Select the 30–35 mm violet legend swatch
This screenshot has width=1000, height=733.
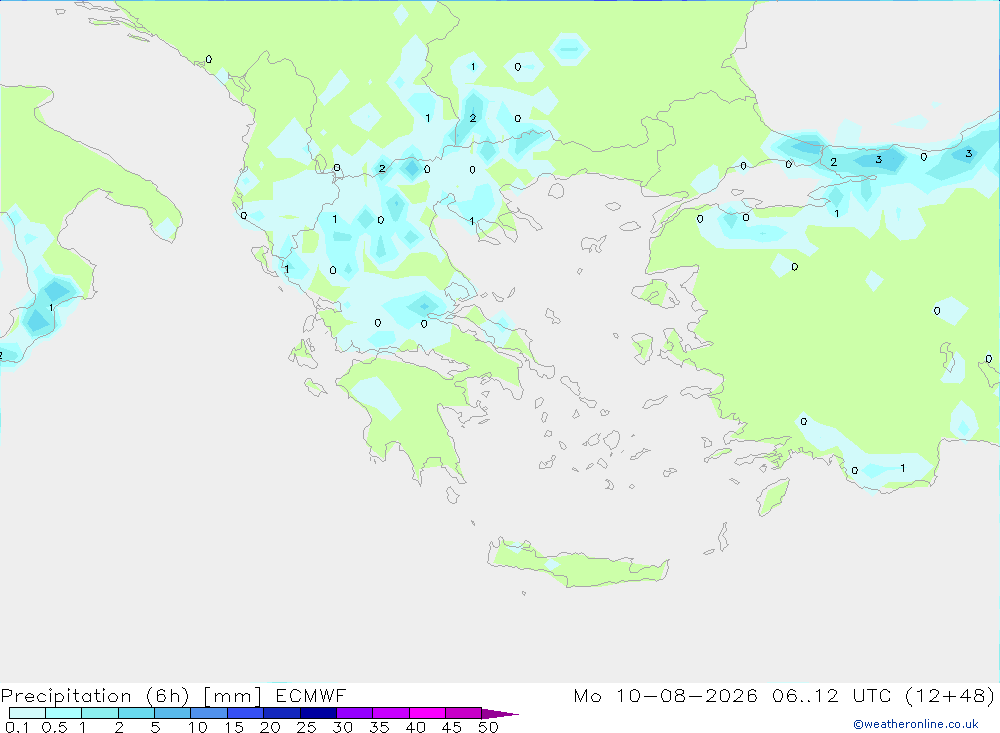(x=355, y=713)
